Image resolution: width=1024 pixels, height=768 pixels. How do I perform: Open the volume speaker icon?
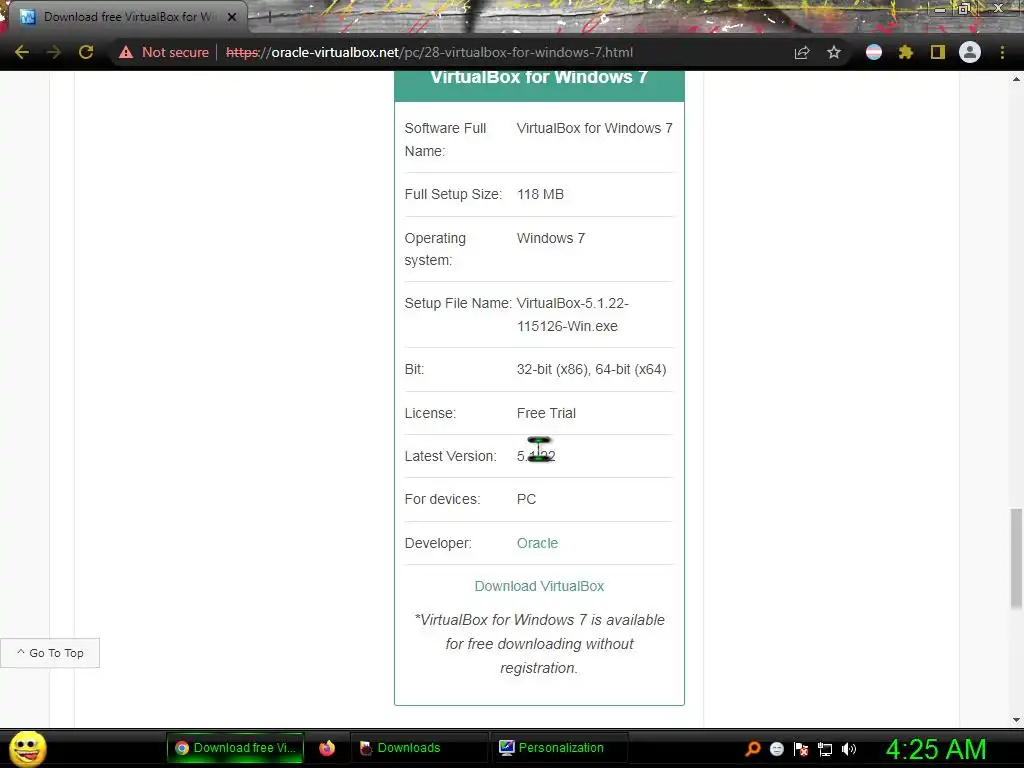pos(849,748)
